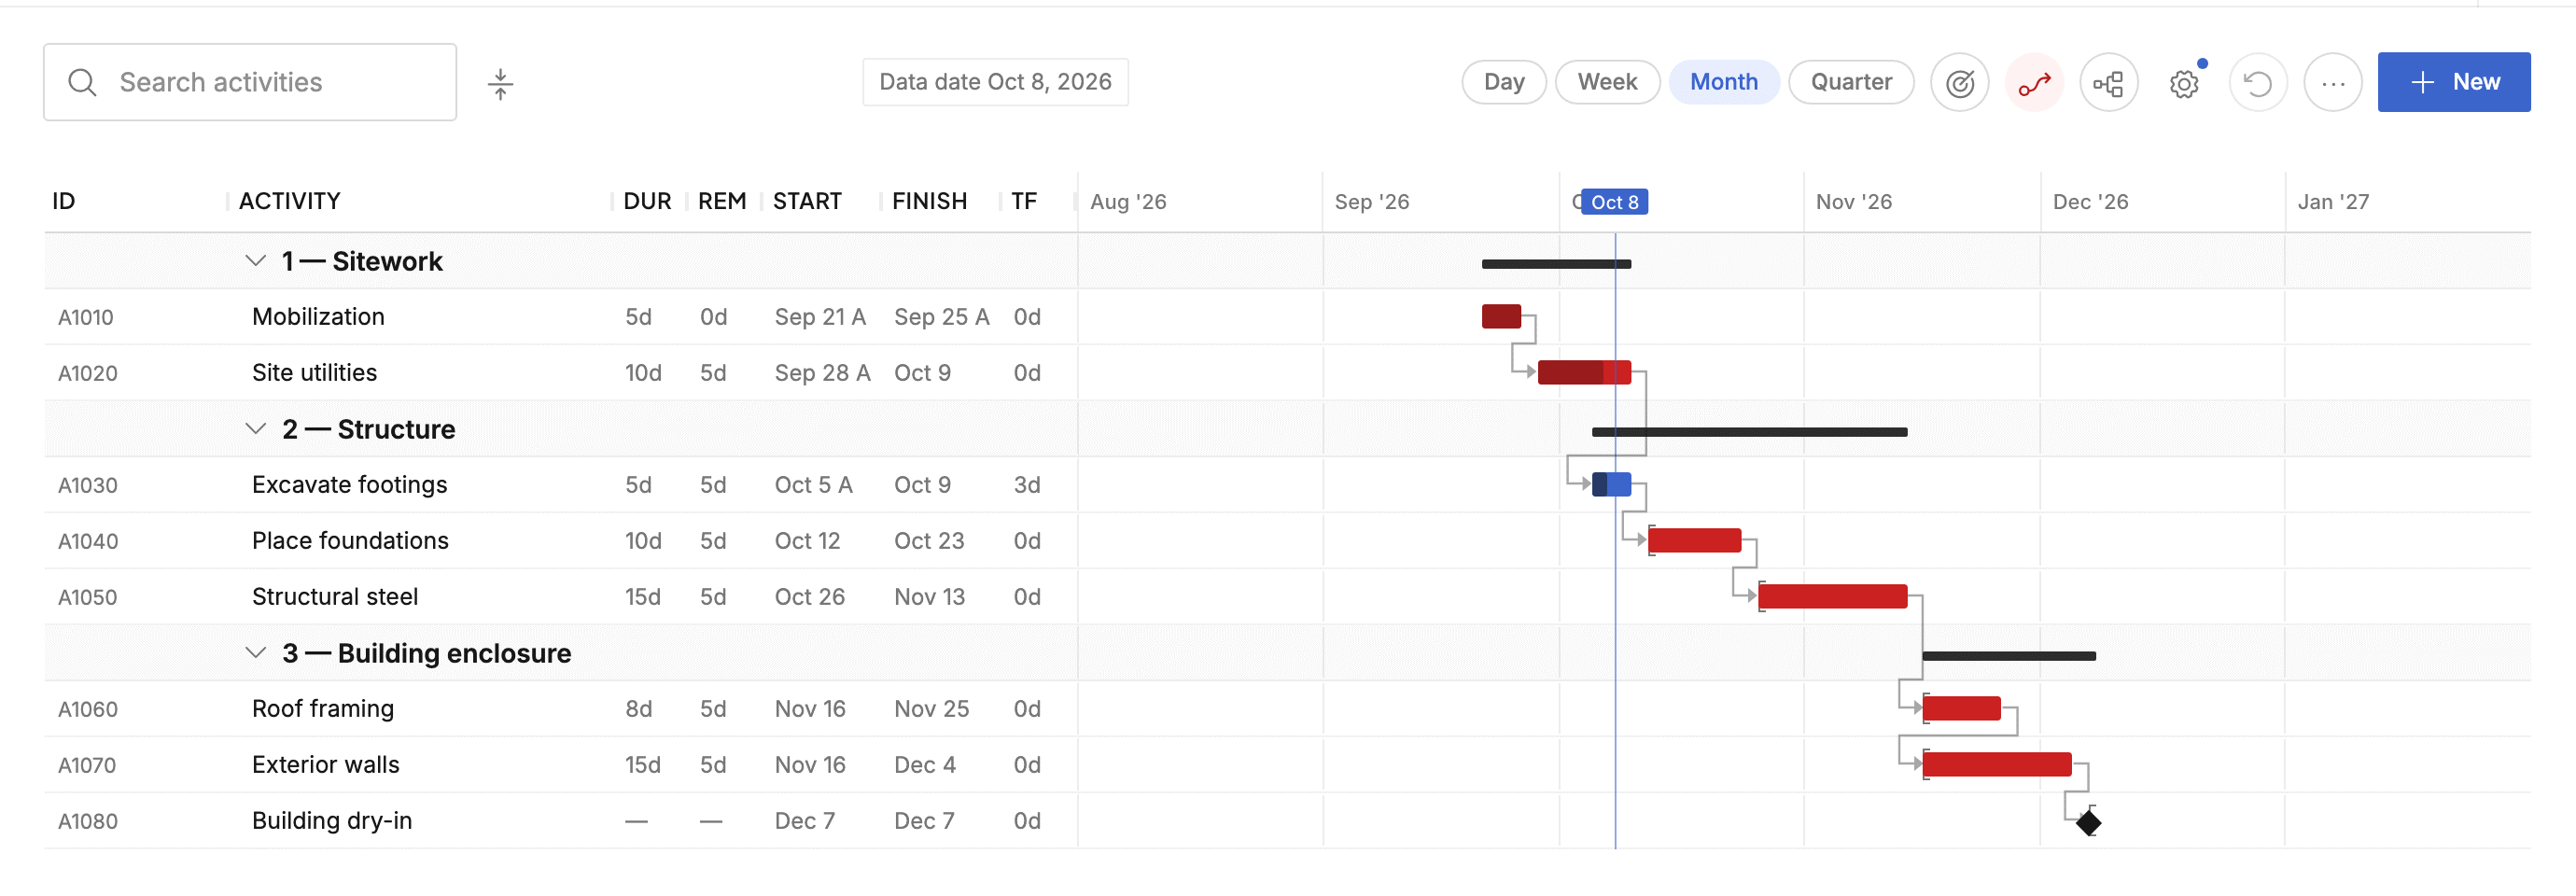2576x896 pixels.
Task: Click the Excavate footings 3d float value
Action: click(1027, 485)
